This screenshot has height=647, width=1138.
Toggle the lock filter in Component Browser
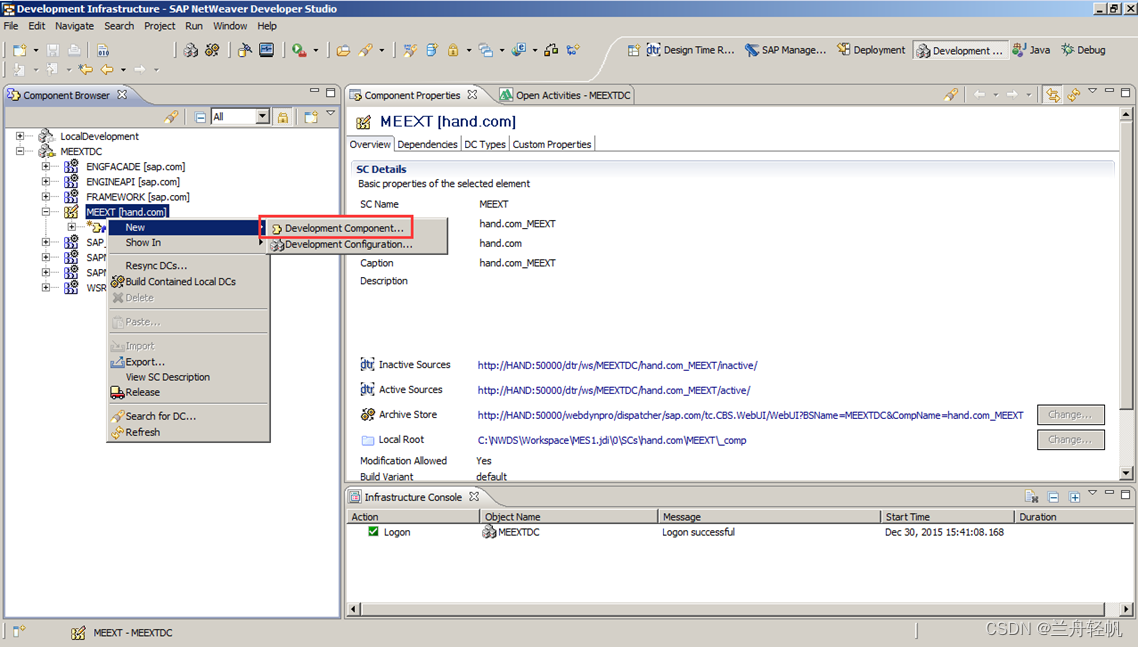(283, 117)
